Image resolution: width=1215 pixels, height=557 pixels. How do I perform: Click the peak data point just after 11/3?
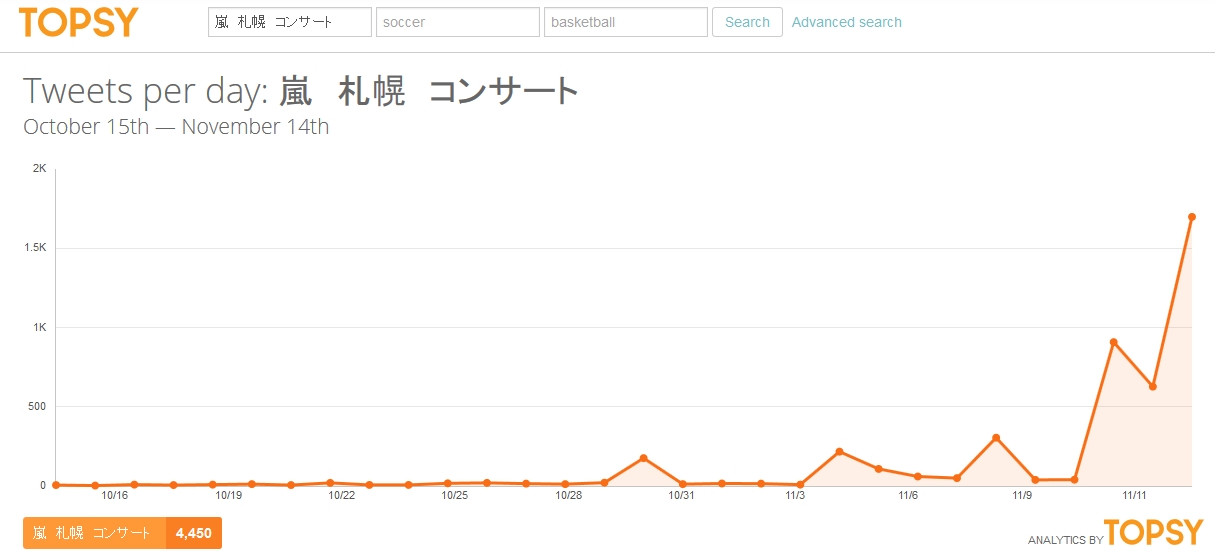[x=839, y=452]
